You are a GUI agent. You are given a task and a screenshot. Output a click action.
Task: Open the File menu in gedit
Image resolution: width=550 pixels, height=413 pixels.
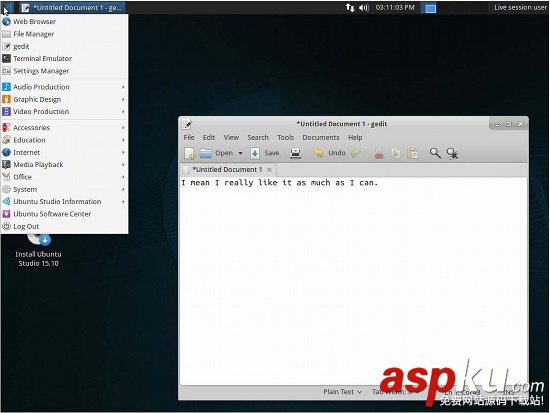pos(189,138)
